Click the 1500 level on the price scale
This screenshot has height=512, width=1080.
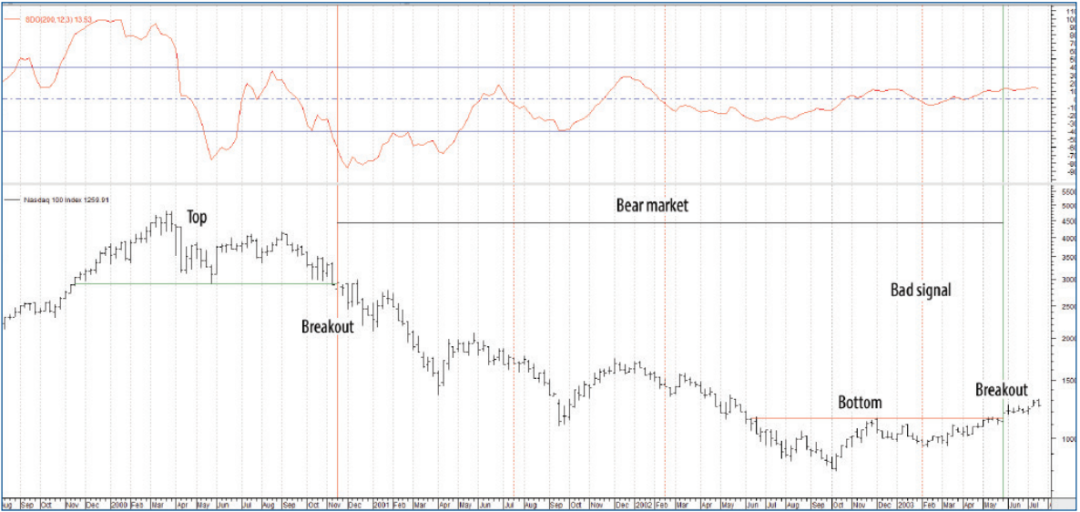coord(1064,381)
